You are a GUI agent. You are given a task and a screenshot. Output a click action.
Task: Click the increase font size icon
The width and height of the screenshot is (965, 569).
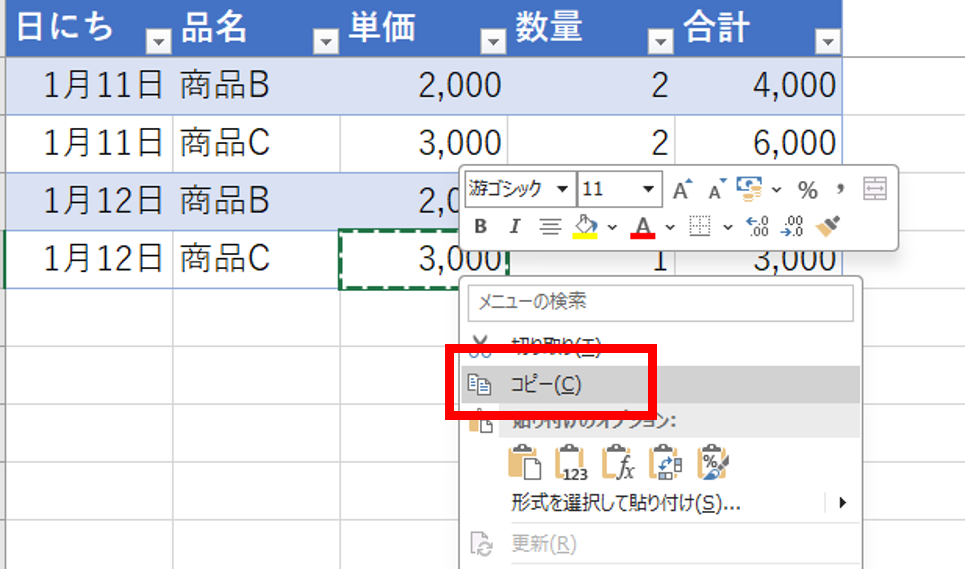click(681, 189)
